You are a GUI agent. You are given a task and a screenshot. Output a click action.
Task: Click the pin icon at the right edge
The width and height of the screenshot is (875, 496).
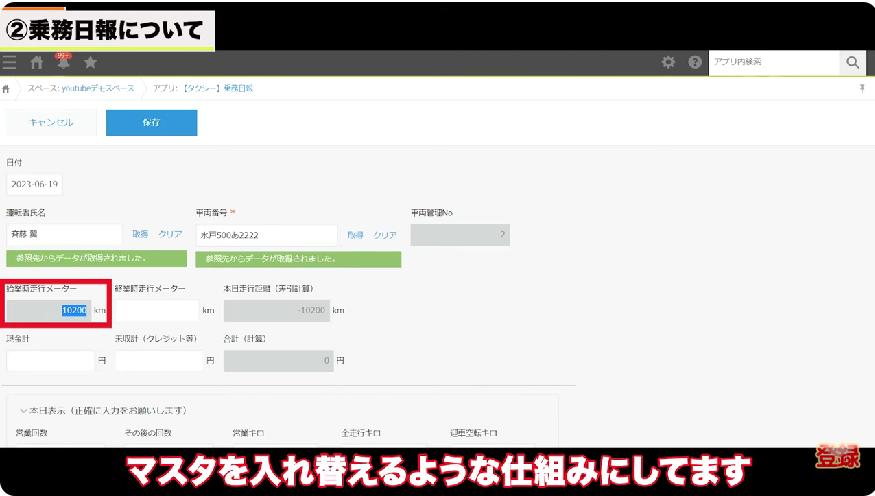[862, 89]
